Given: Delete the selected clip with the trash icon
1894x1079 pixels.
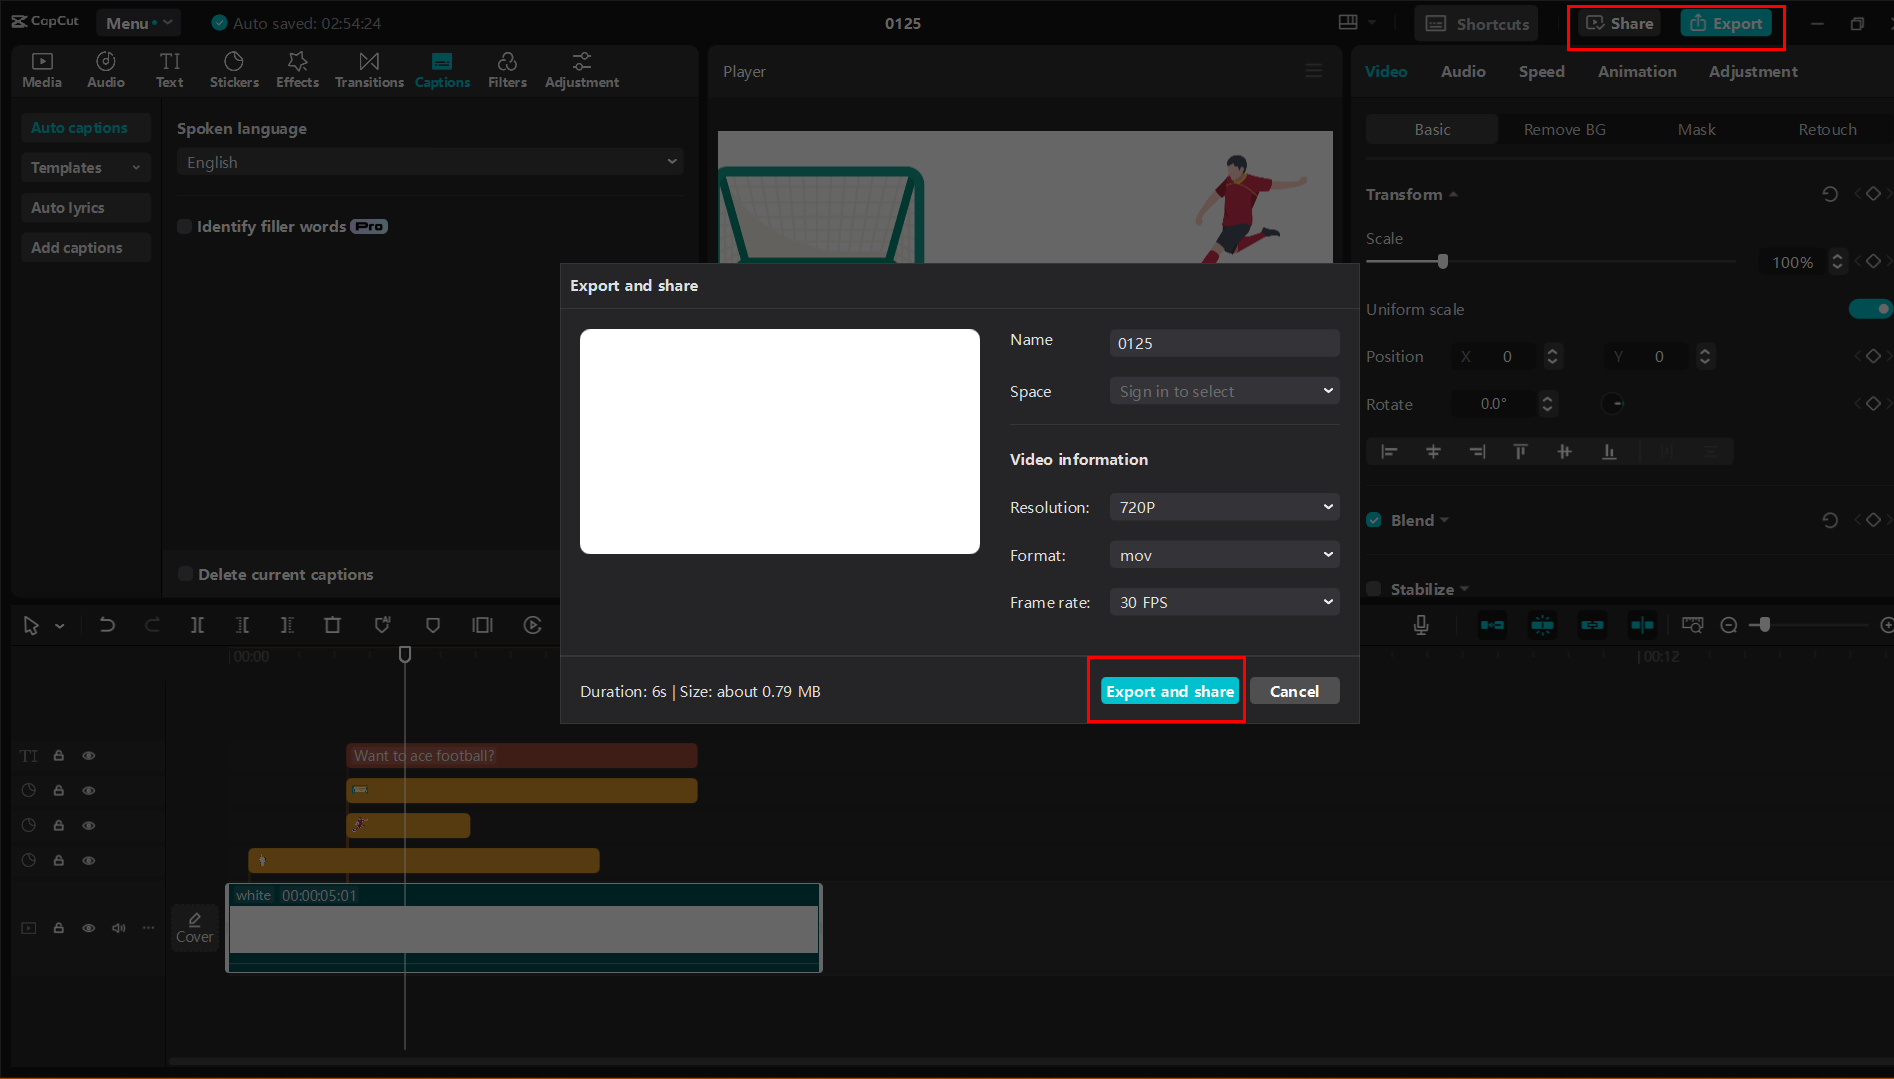Looking at the screenshot, I should pos(332,624).
